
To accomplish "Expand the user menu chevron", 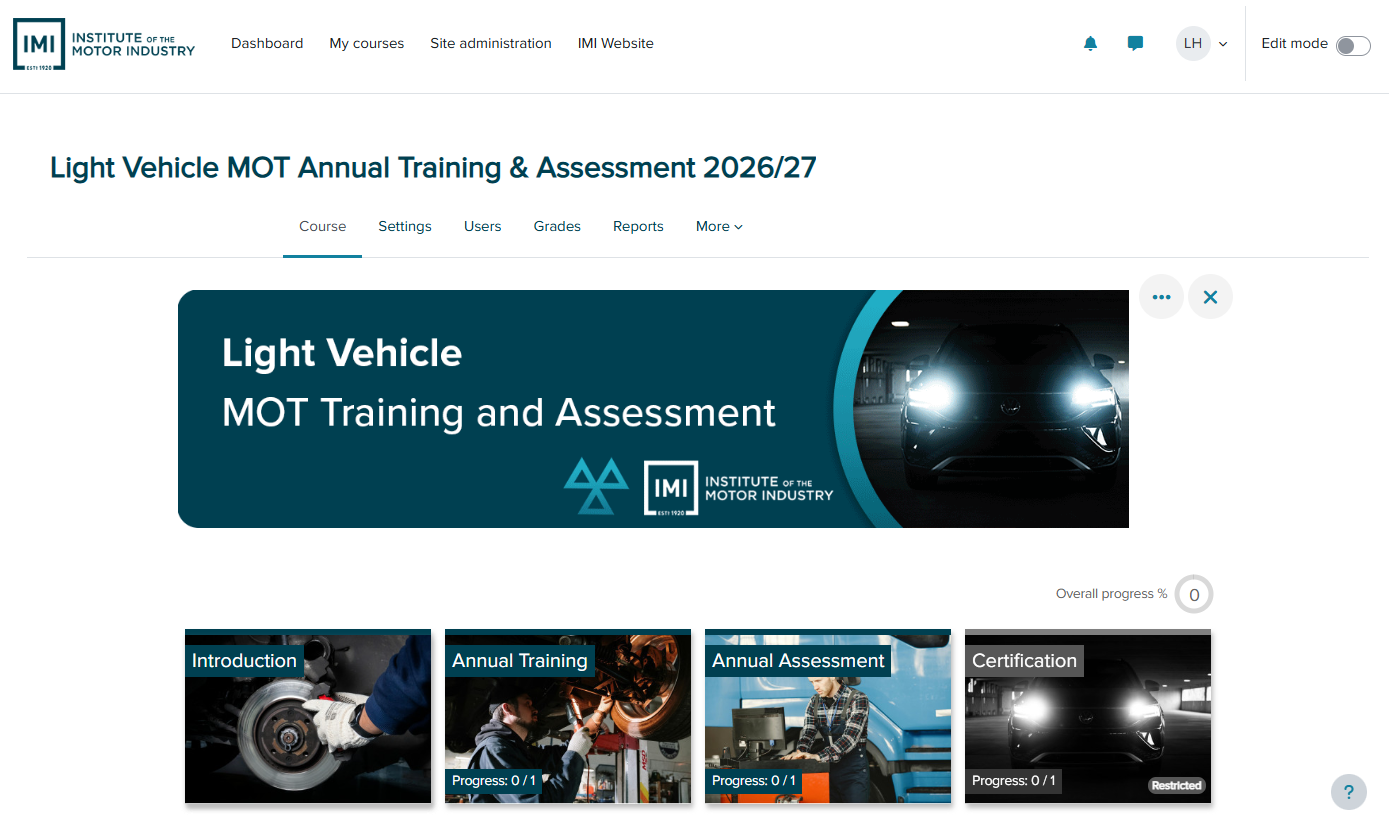I will point(1223,44).
